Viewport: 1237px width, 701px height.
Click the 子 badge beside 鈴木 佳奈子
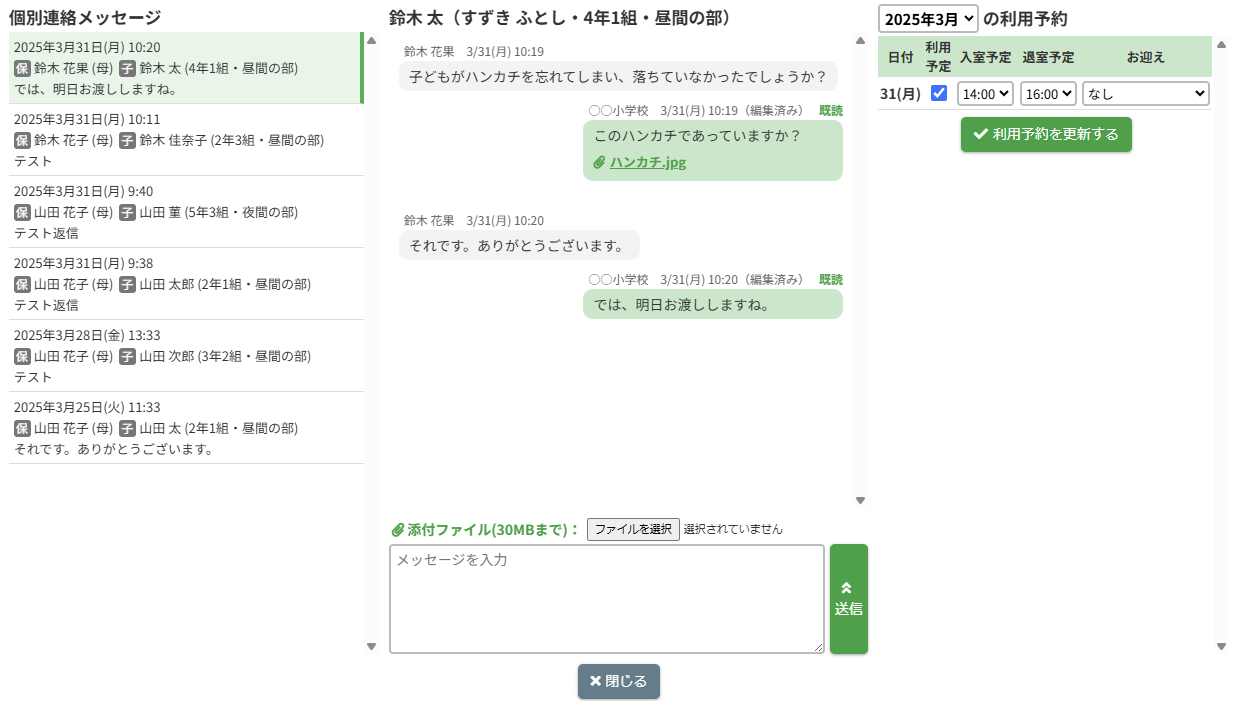(x=127, y=140)
